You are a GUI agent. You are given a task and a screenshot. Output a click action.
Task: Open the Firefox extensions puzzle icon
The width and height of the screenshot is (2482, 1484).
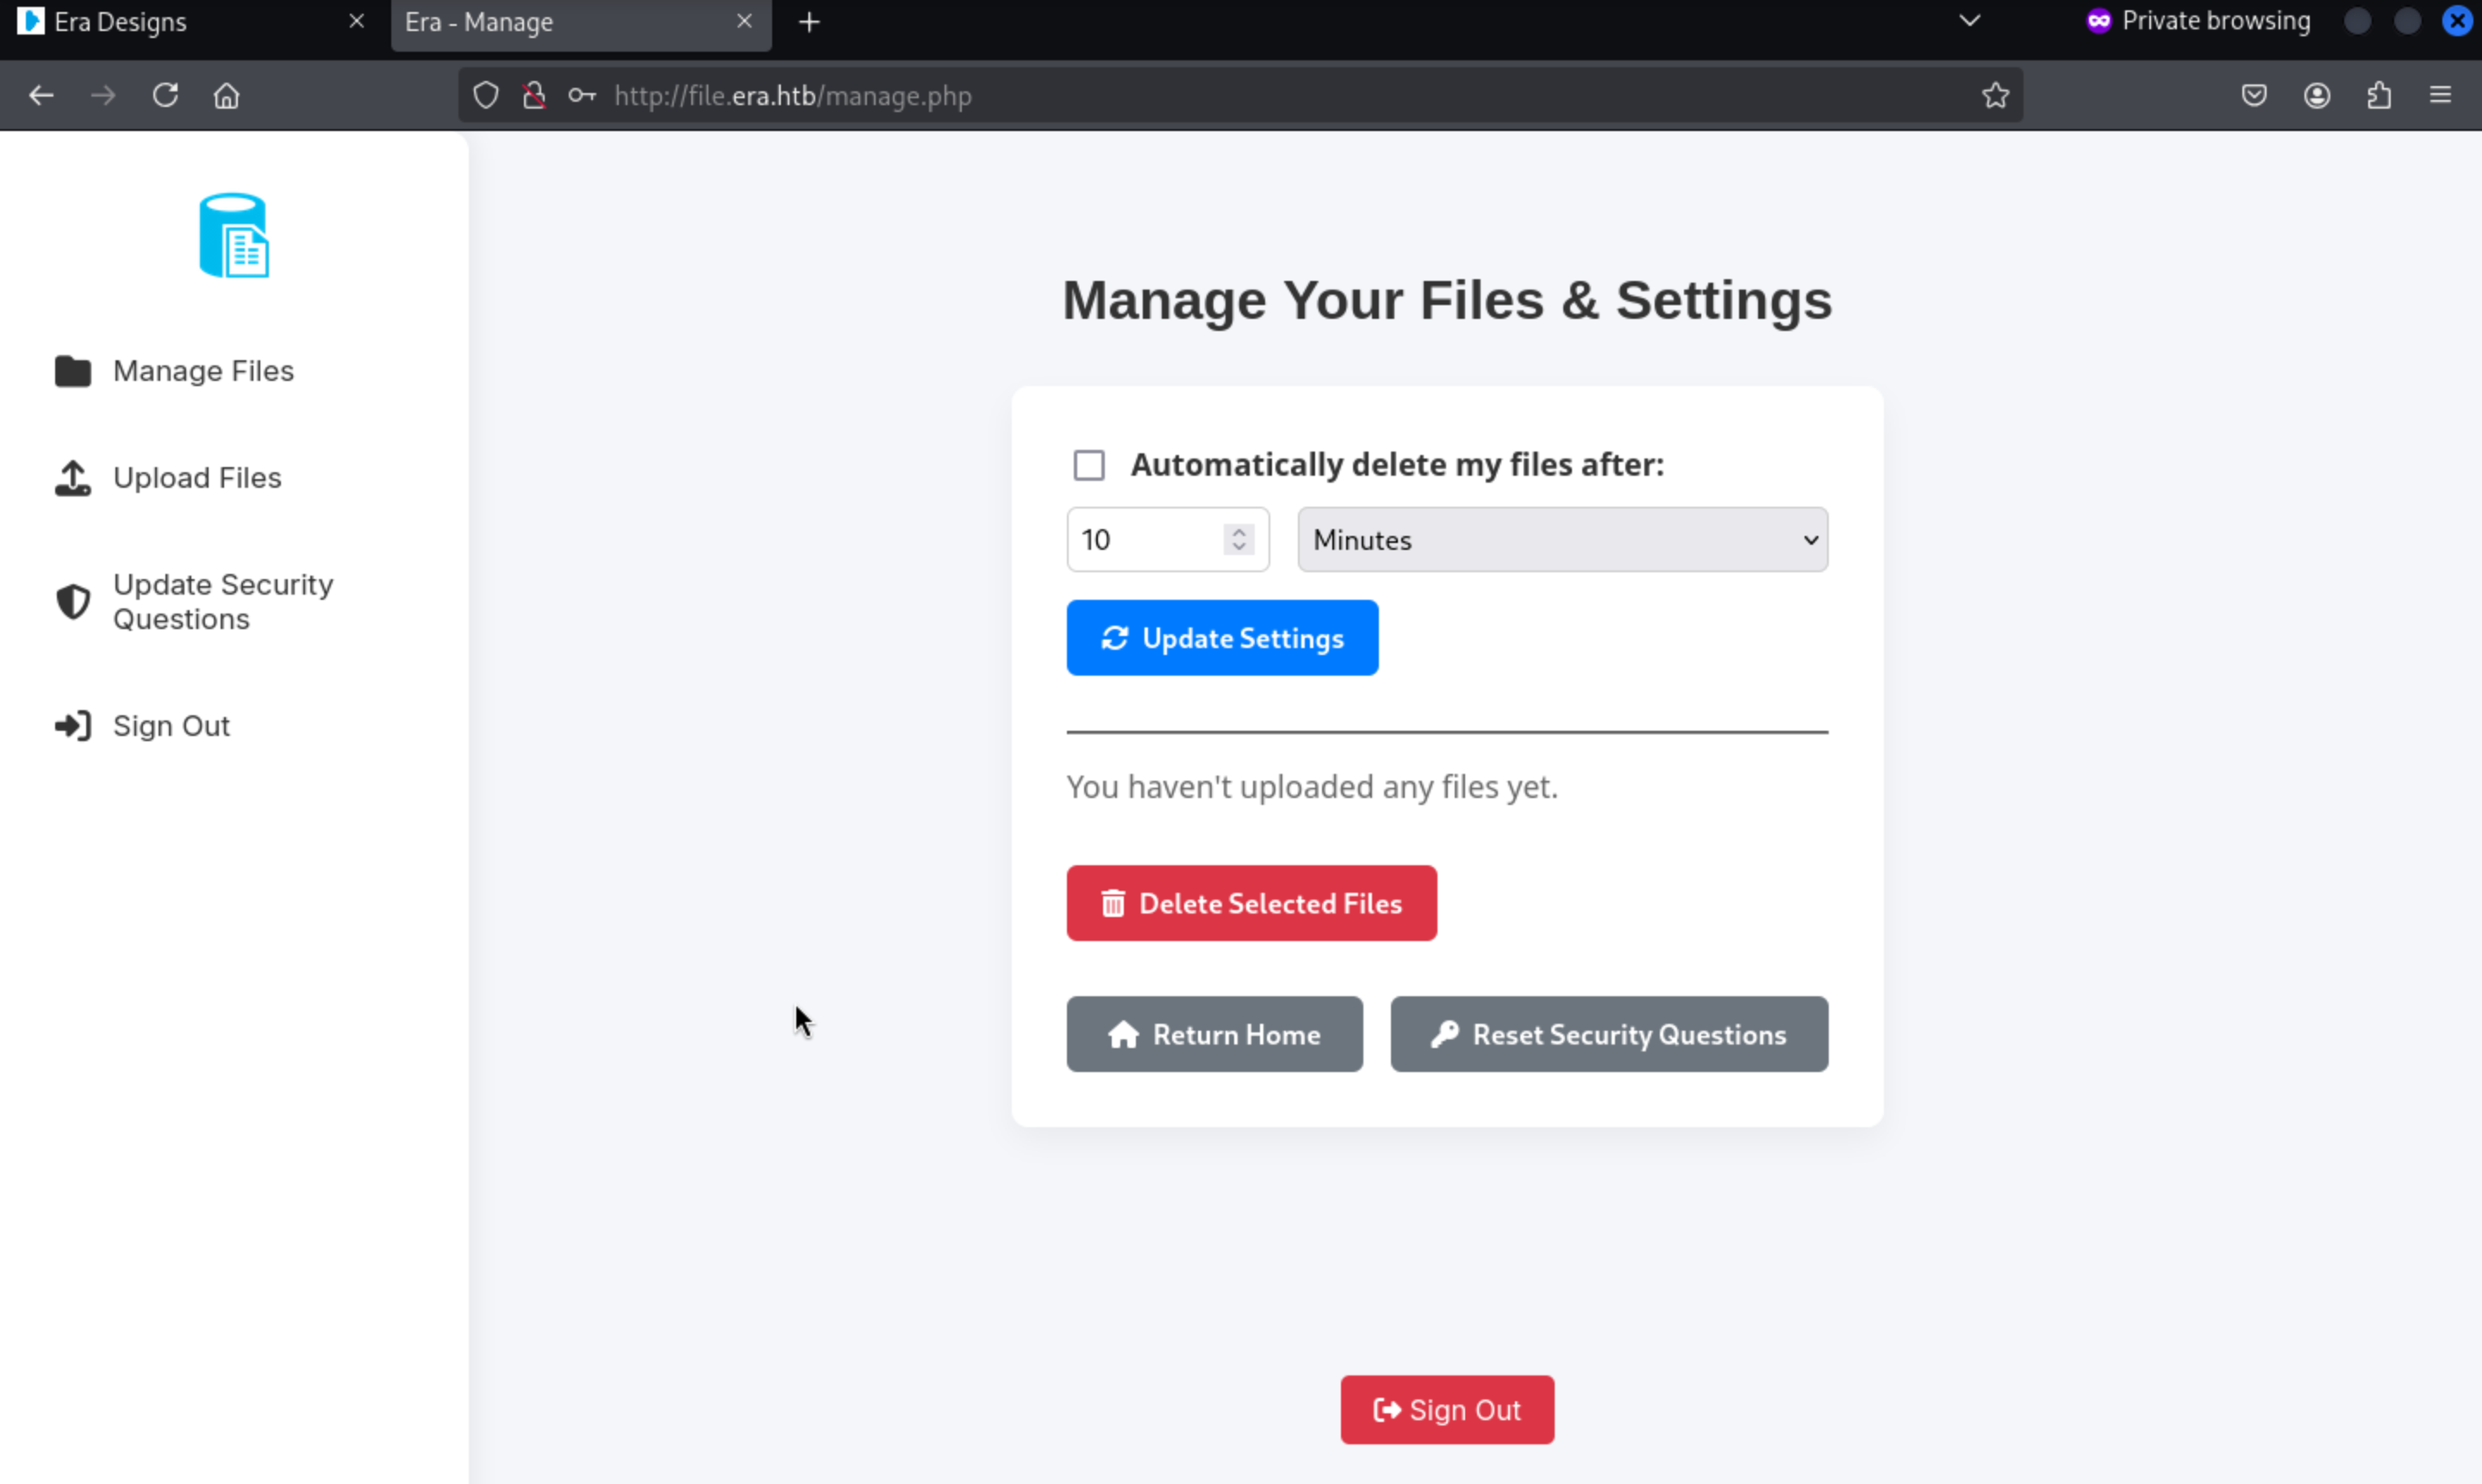click(x=2379, y=96)
